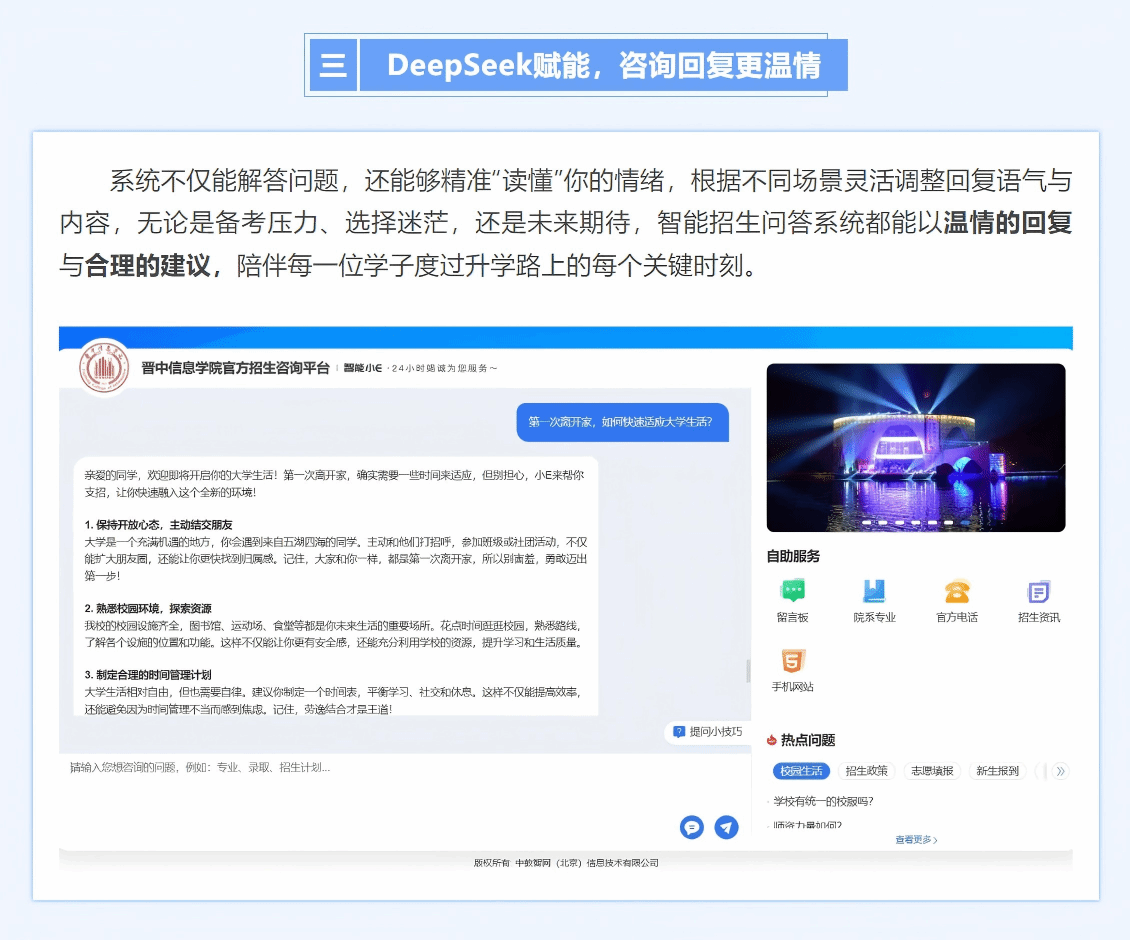Open 提问小技巧 question tips

pos(707,732)
